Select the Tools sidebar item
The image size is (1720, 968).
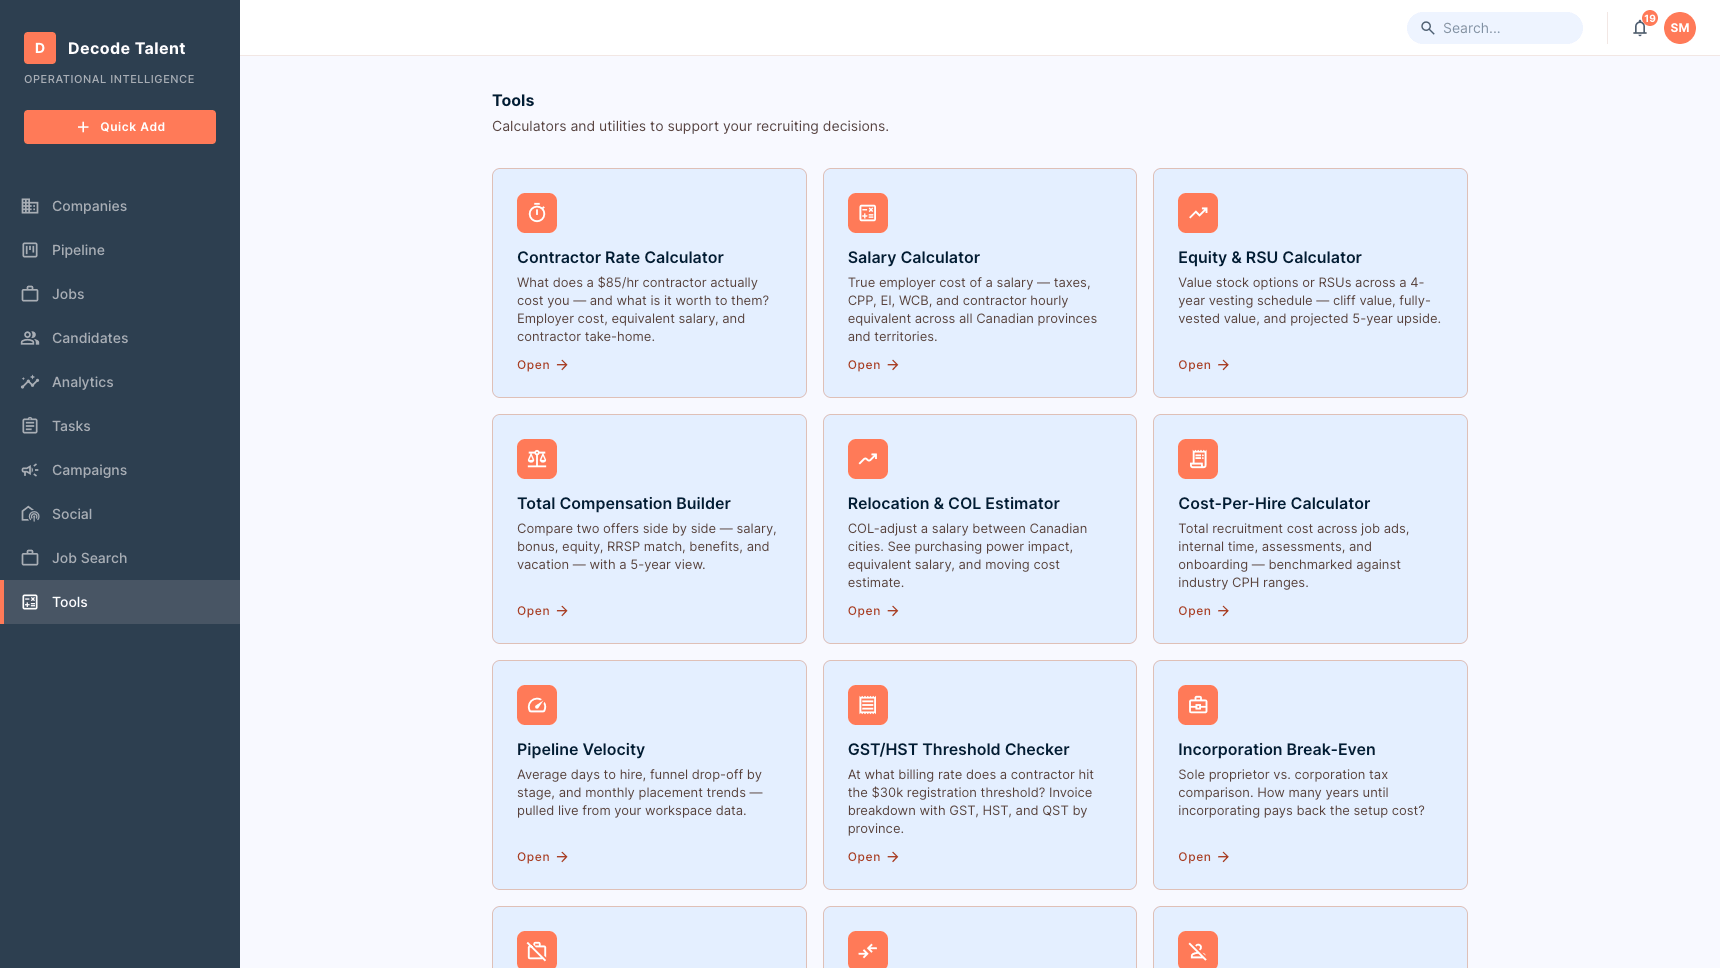coord(120,602)
